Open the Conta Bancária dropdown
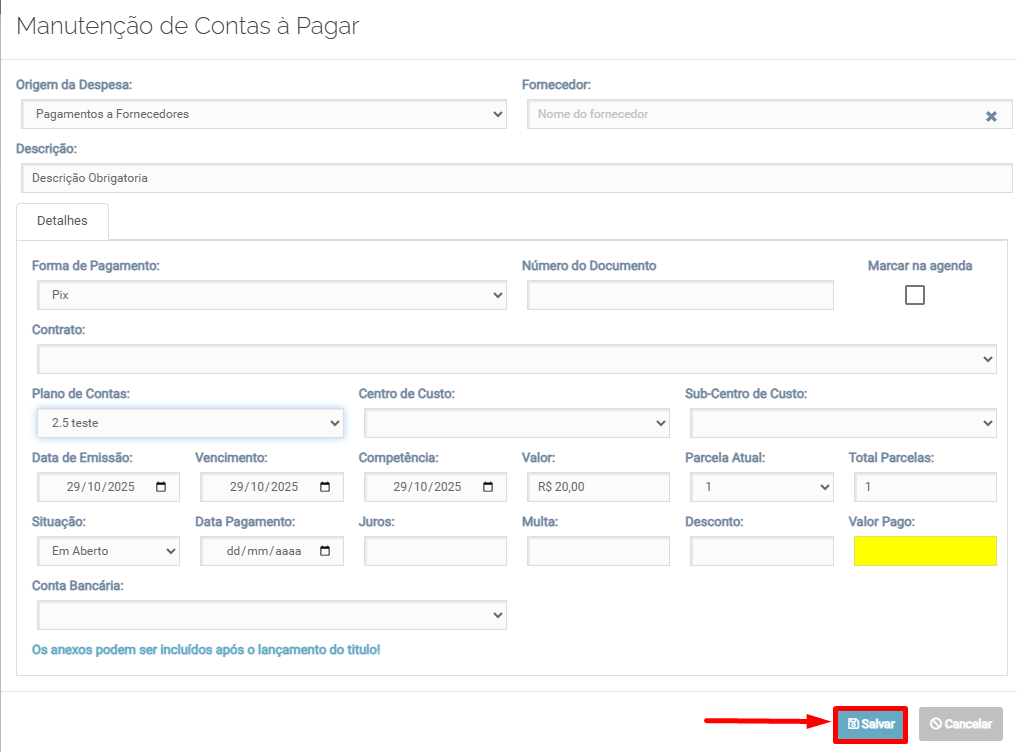The height and width of the screenshot is (752, 1017). tap(271, 615)
